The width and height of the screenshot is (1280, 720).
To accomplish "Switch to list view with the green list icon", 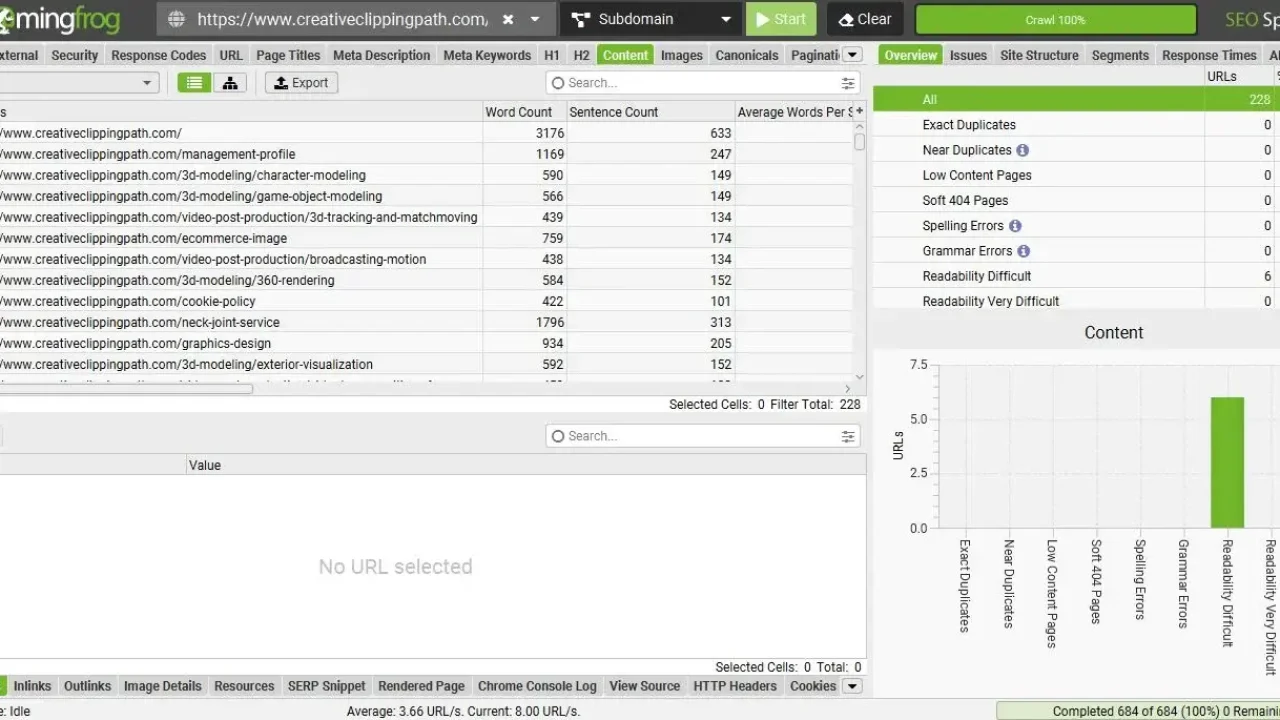I will click(193, 82).
